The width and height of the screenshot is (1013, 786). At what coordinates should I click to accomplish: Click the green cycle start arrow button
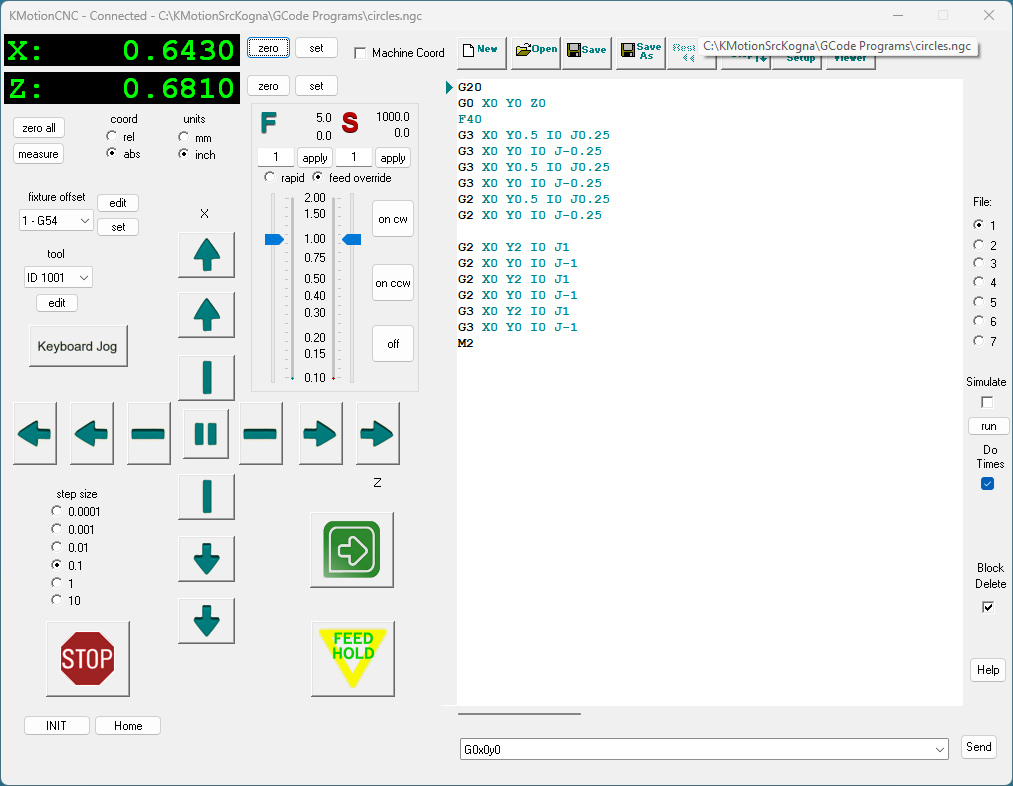point(351,550)
